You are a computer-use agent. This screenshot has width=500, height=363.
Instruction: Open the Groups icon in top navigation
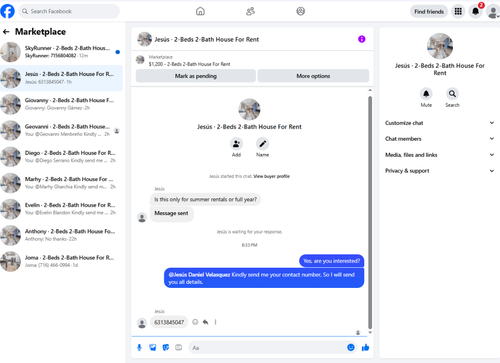301,11
